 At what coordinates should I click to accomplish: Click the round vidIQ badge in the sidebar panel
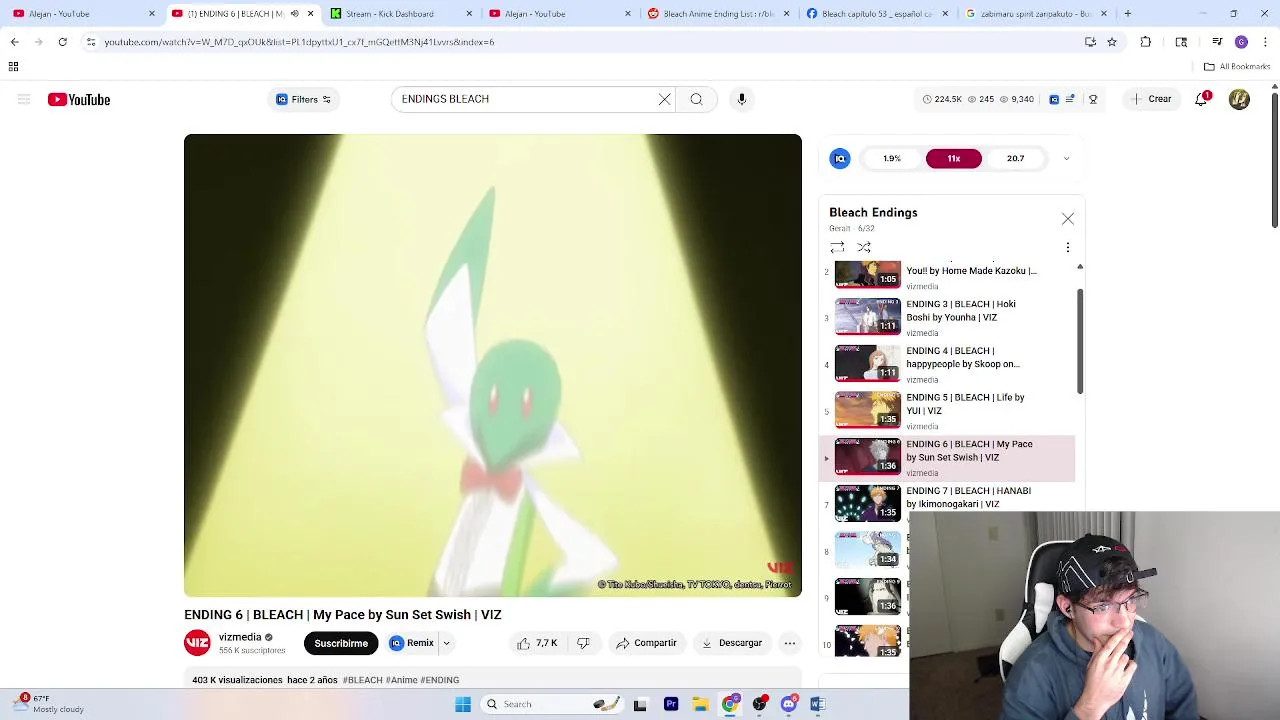(x=840, y=158)
